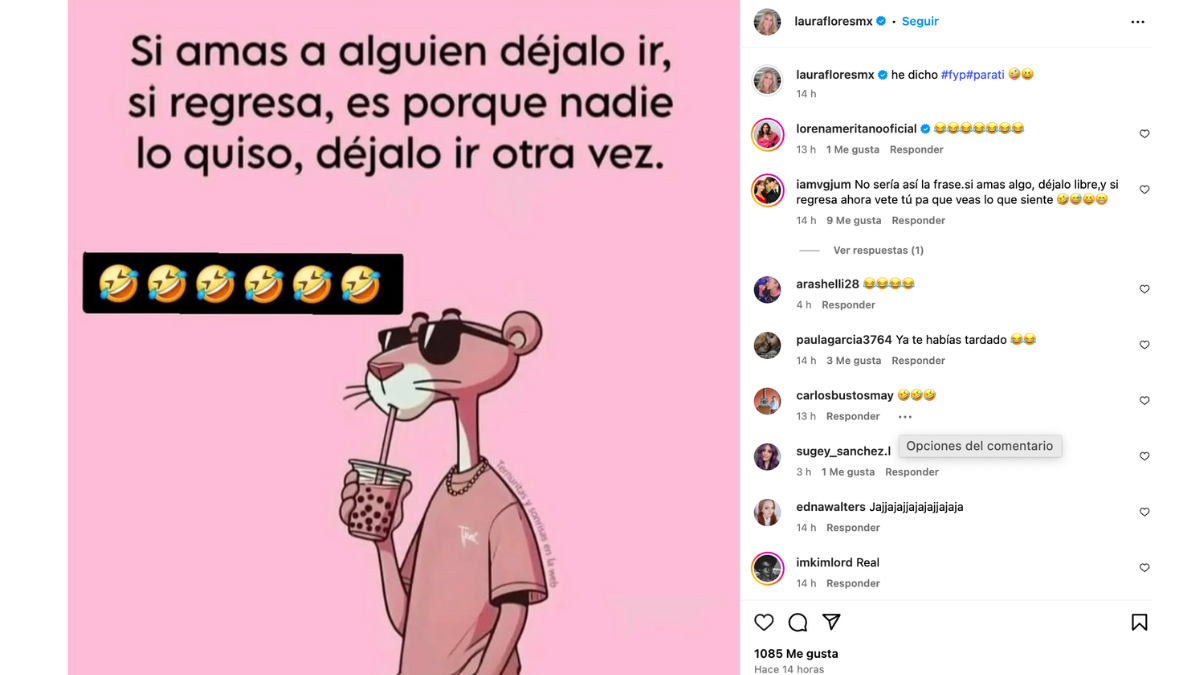
Task: Open laurafloresmx profile picture in header
Action: [x=767, y=21]
